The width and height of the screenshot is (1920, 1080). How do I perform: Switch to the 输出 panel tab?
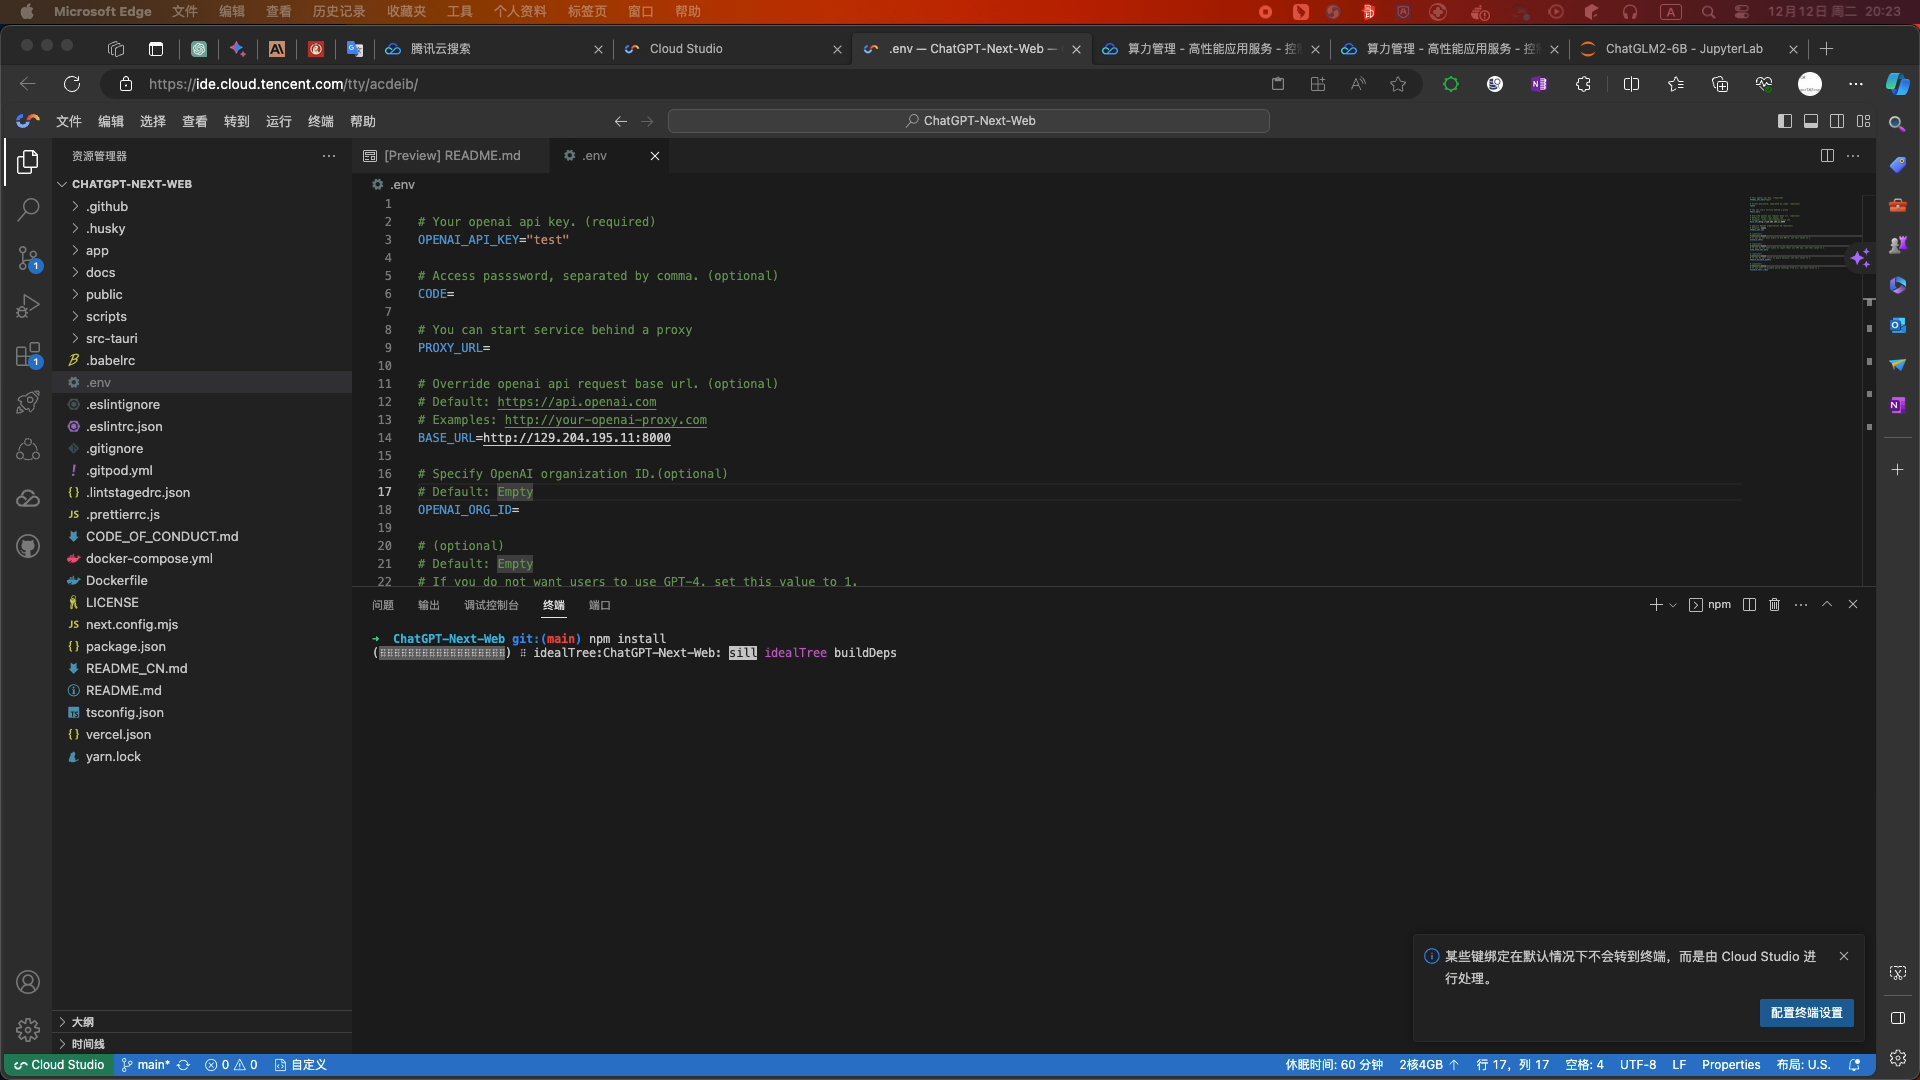click(428, 605)
